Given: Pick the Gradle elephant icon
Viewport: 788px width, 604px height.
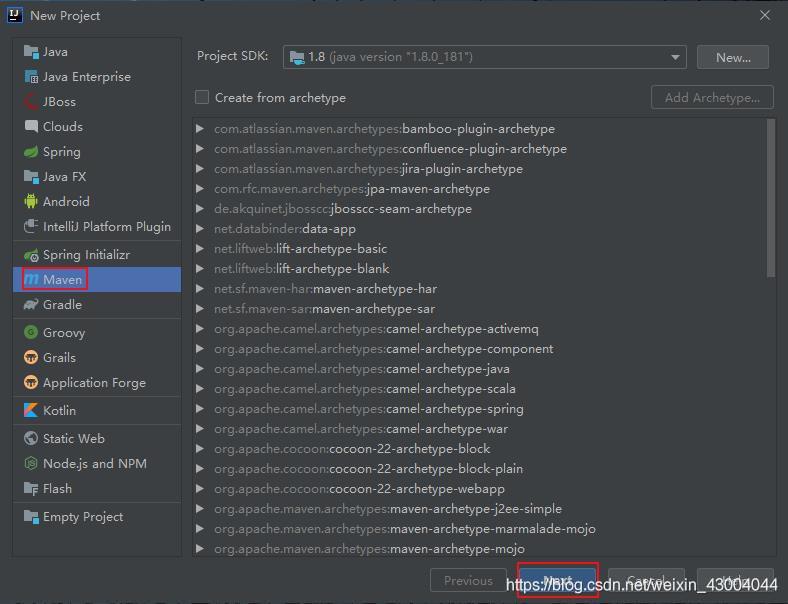Looking at the screenshot, I should click(31, 305).
